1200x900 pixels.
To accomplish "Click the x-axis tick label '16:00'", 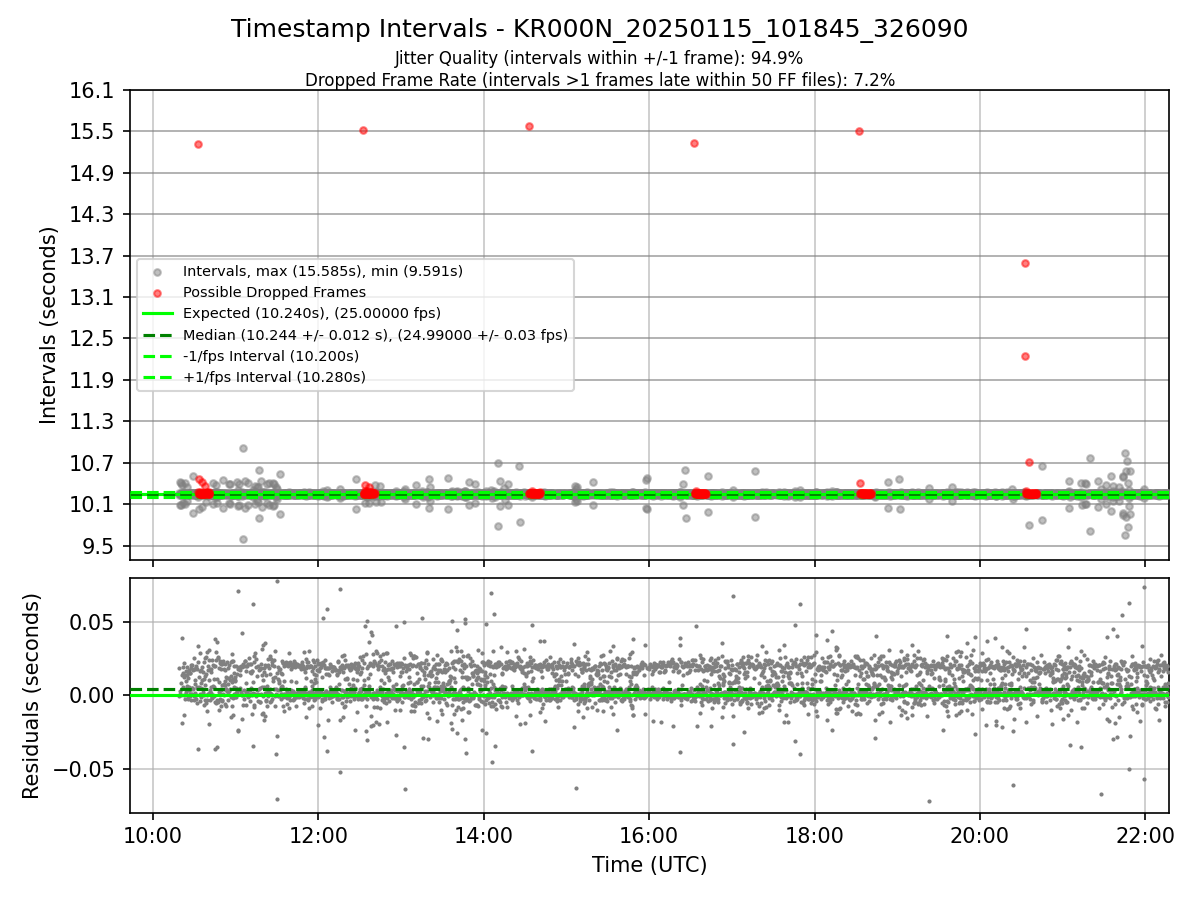I will 649,835.
